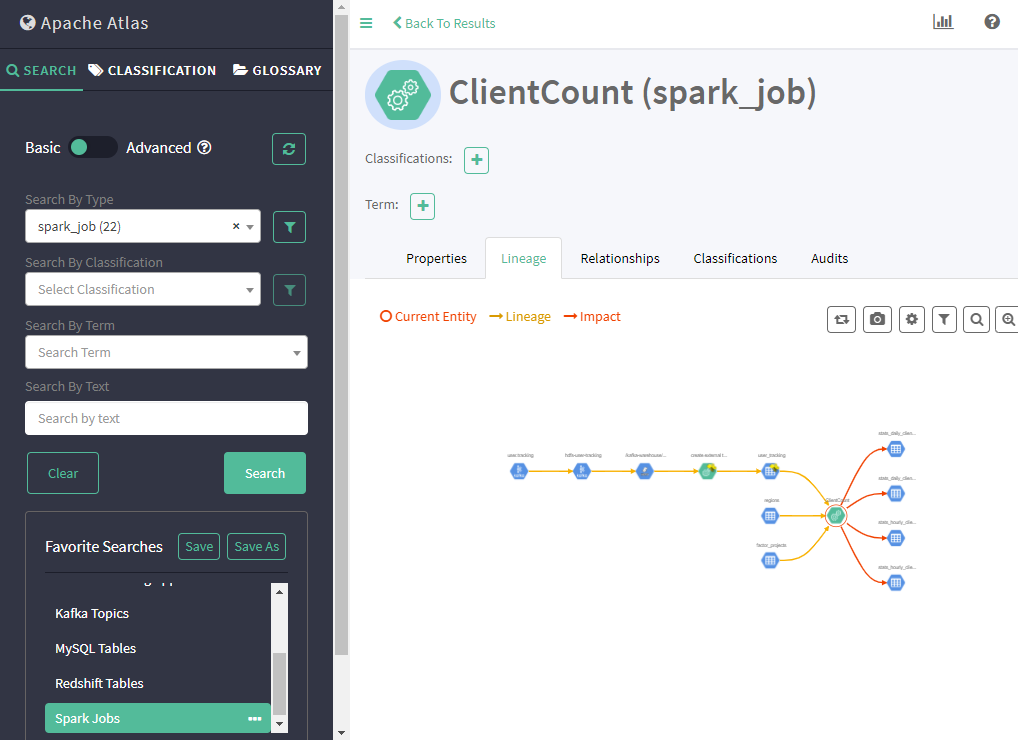Click the Clear button

click(x=63, y=473)
